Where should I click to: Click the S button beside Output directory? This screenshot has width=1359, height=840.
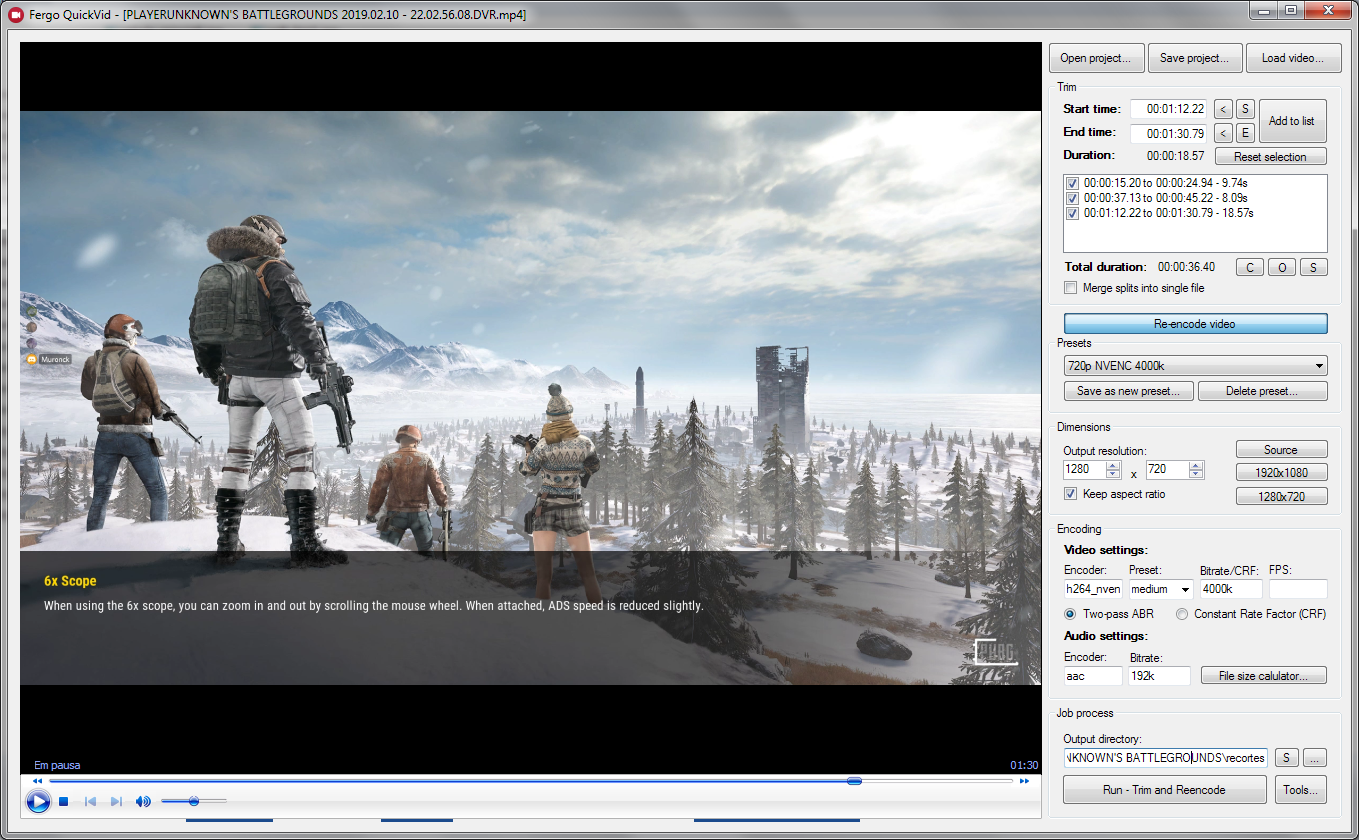[1287, 758]
